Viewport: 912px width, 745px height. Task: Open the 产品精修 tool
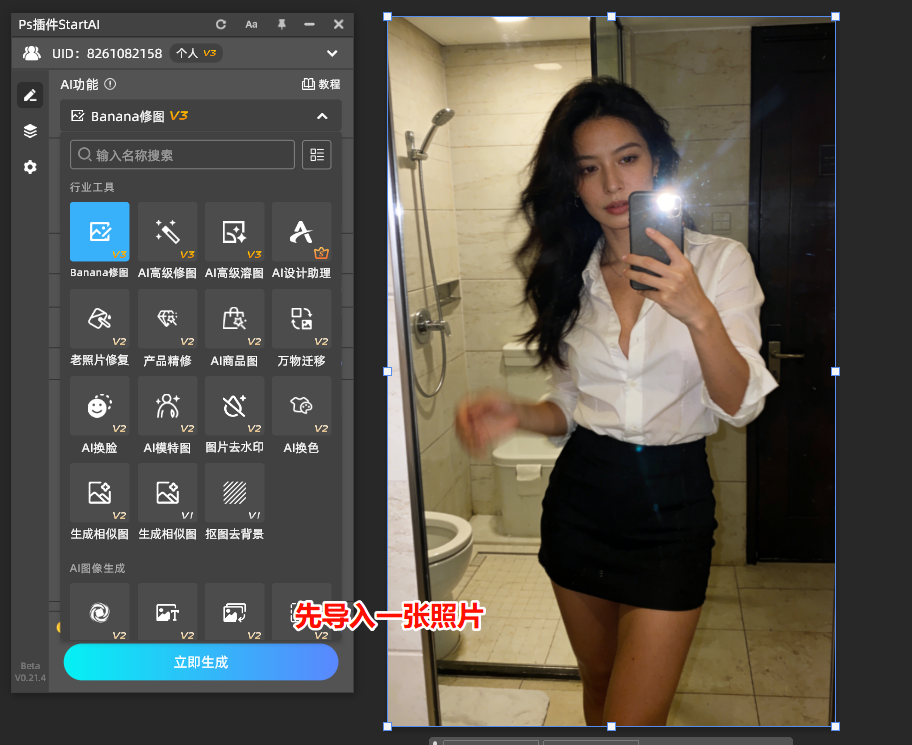coord(167,319)
